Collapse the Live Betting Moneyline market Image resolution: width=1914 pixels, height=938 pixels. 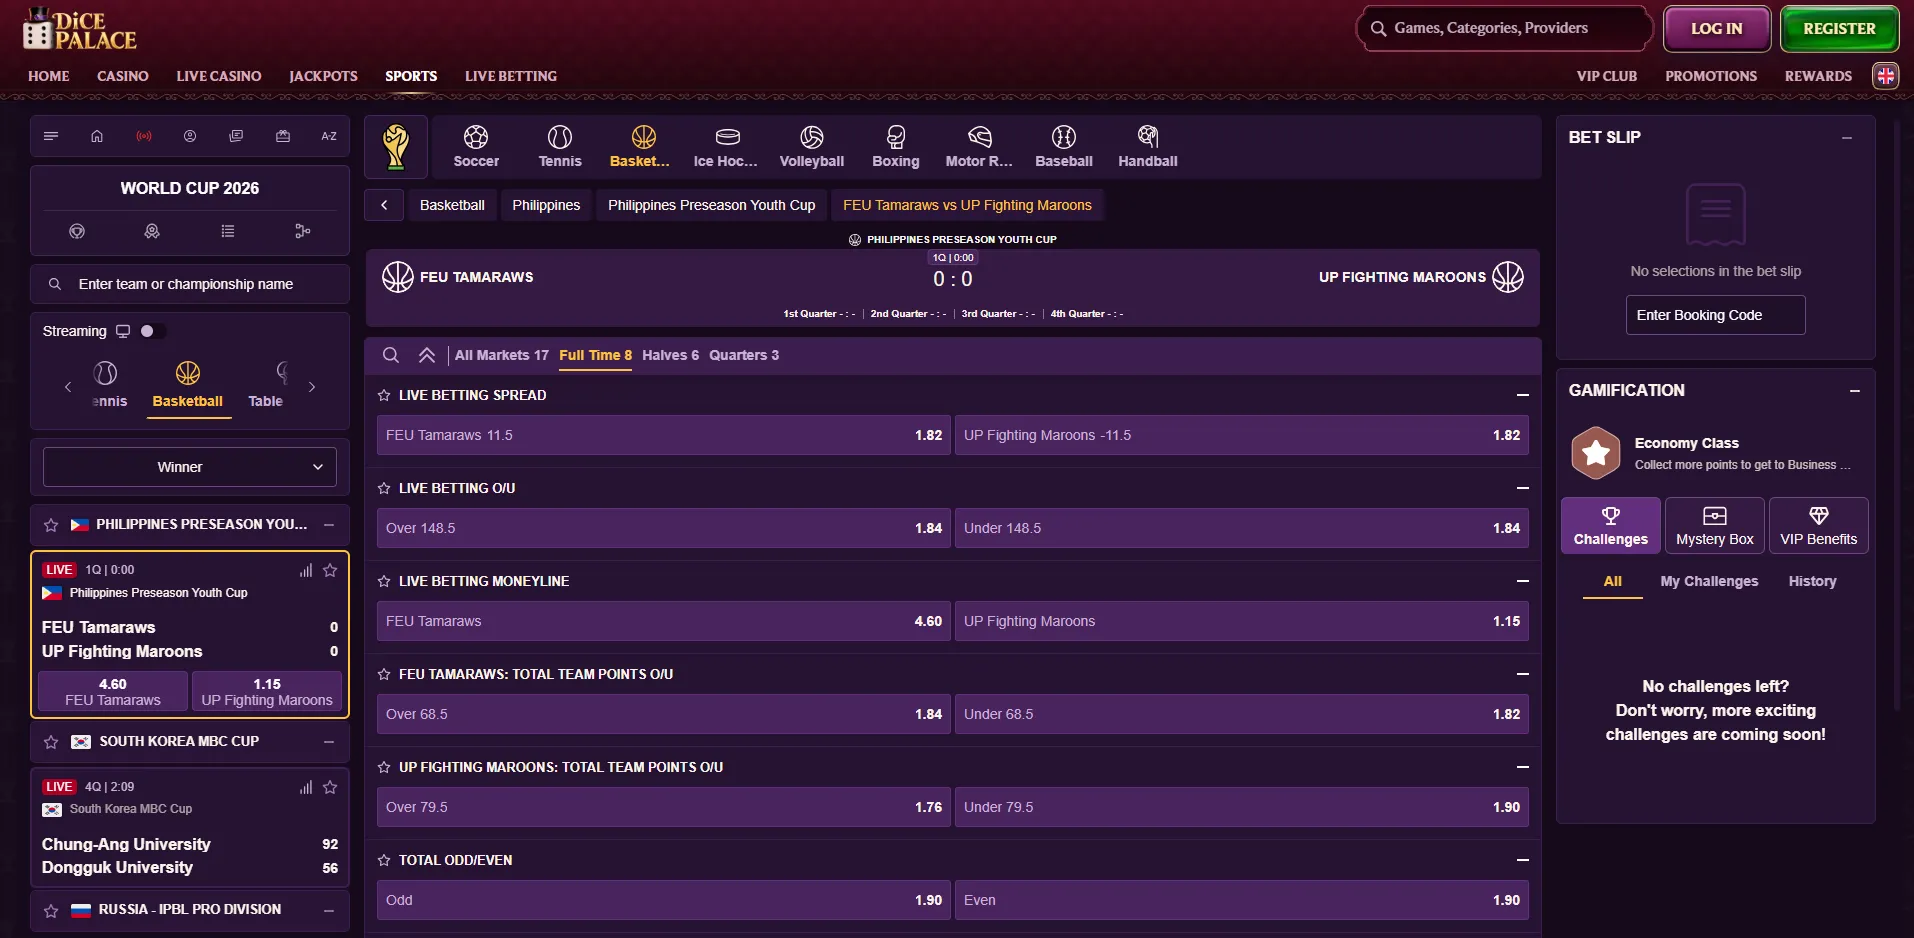click(x=1522, y=581)
